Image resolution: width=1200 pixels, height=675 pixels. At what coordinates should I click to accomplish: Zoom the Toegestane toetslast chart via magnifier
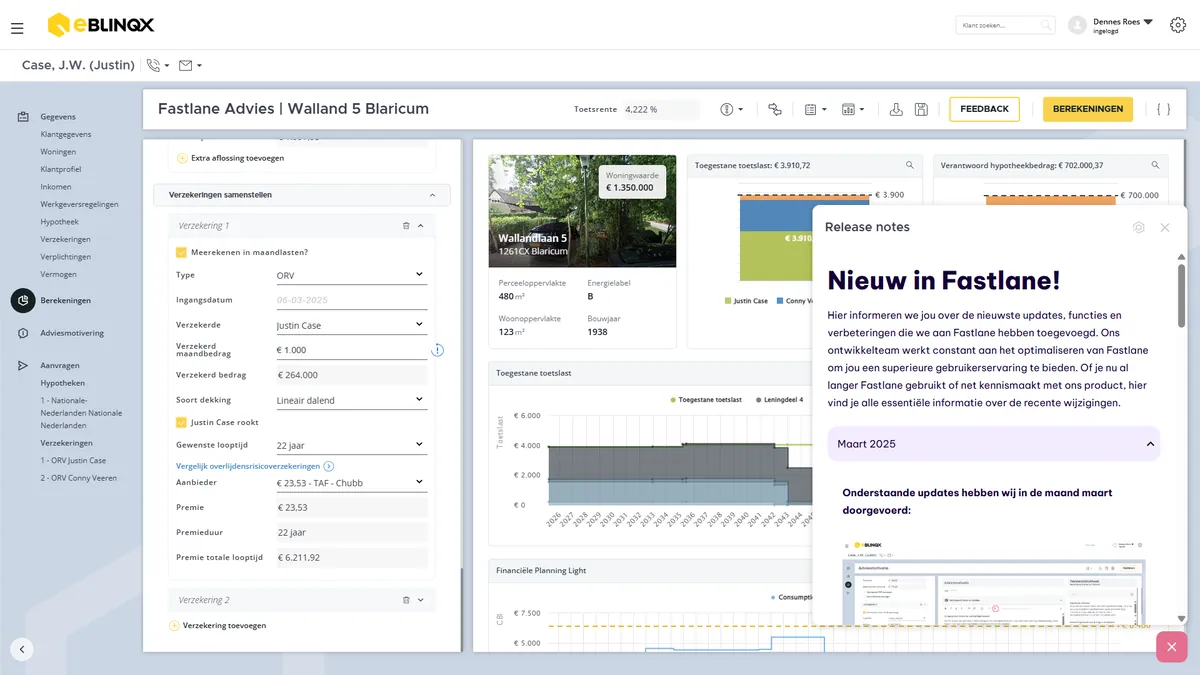click(x=909, y=165)
